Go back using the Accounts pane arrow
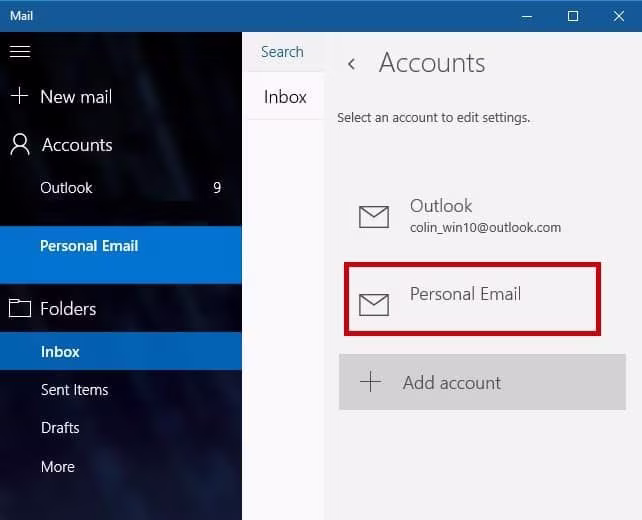642x520 pixels. (351, 64)
